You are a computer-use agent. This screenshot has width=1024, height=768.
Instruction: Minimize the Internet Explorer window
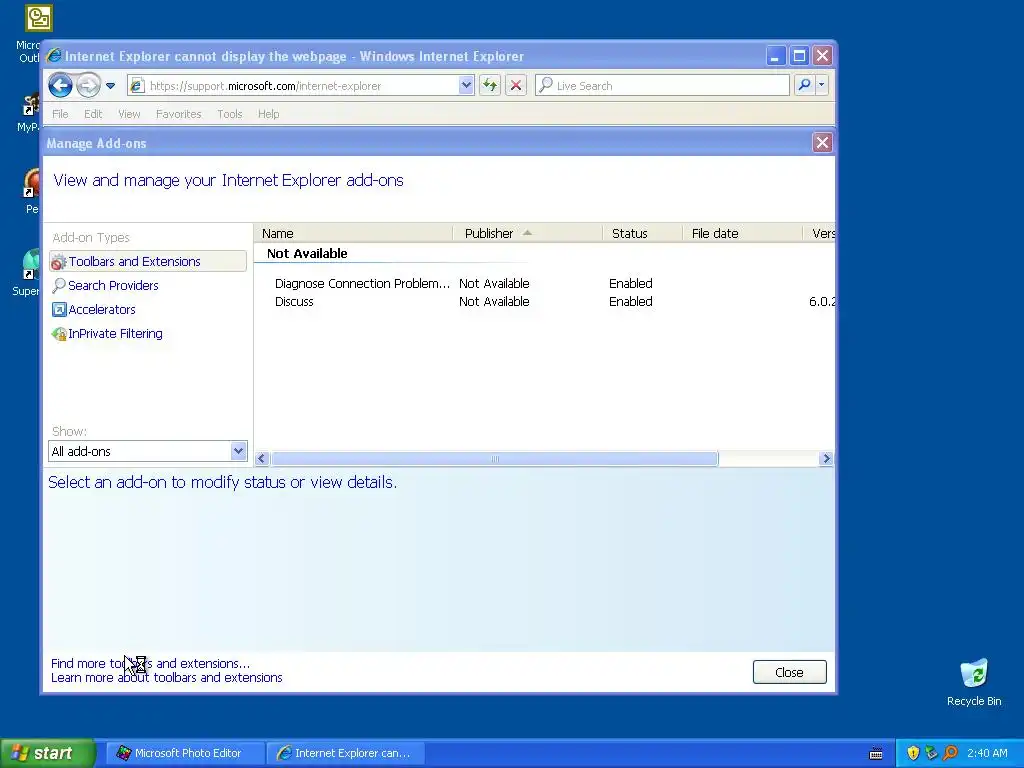[775, 56]
